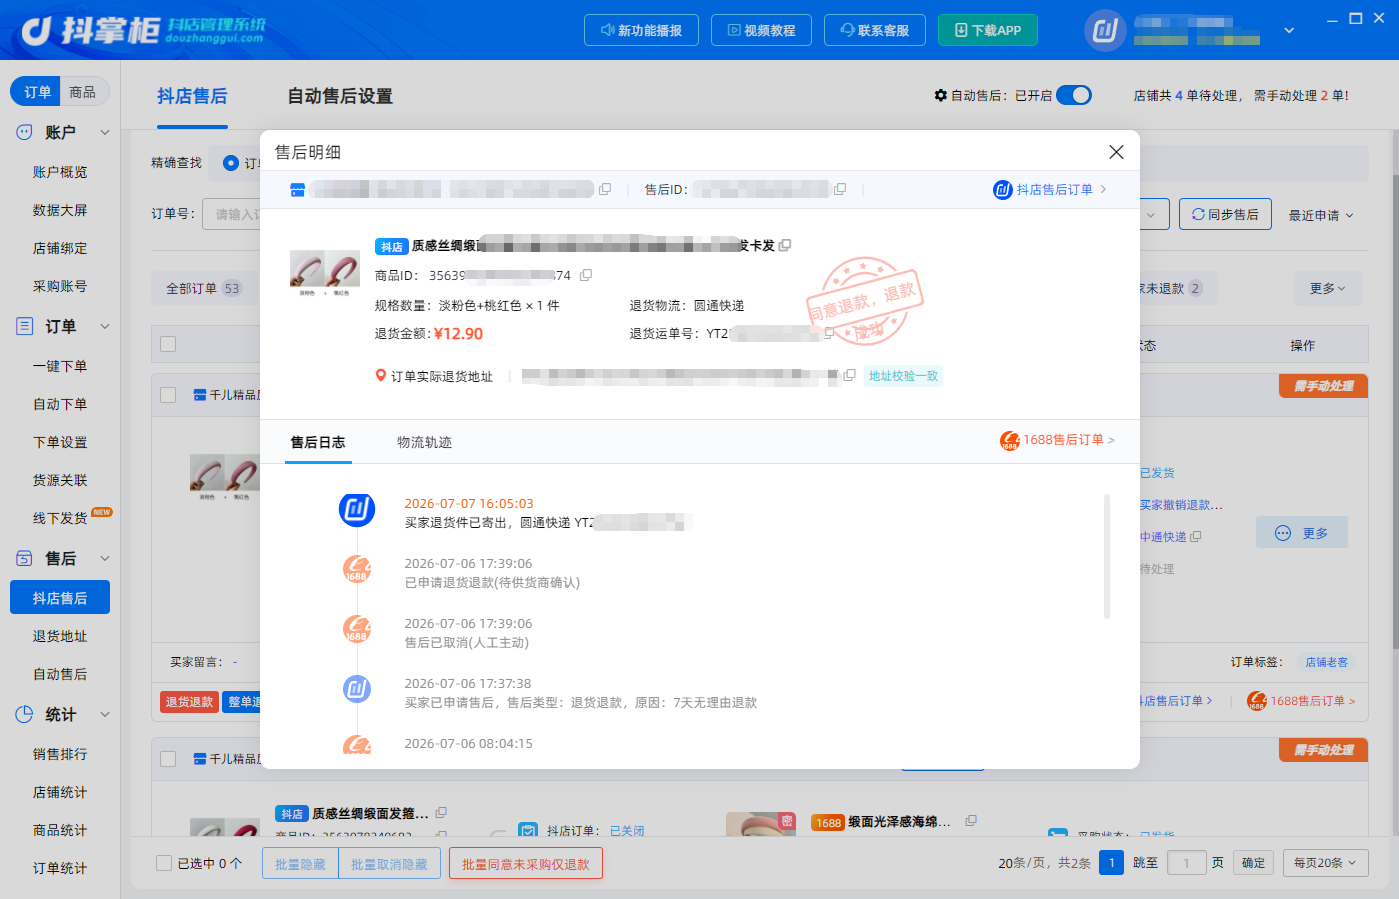Open 抖店售后订单 link in dialog header
This screenshot has width=1399, height=899.
tap(1050, 189)
